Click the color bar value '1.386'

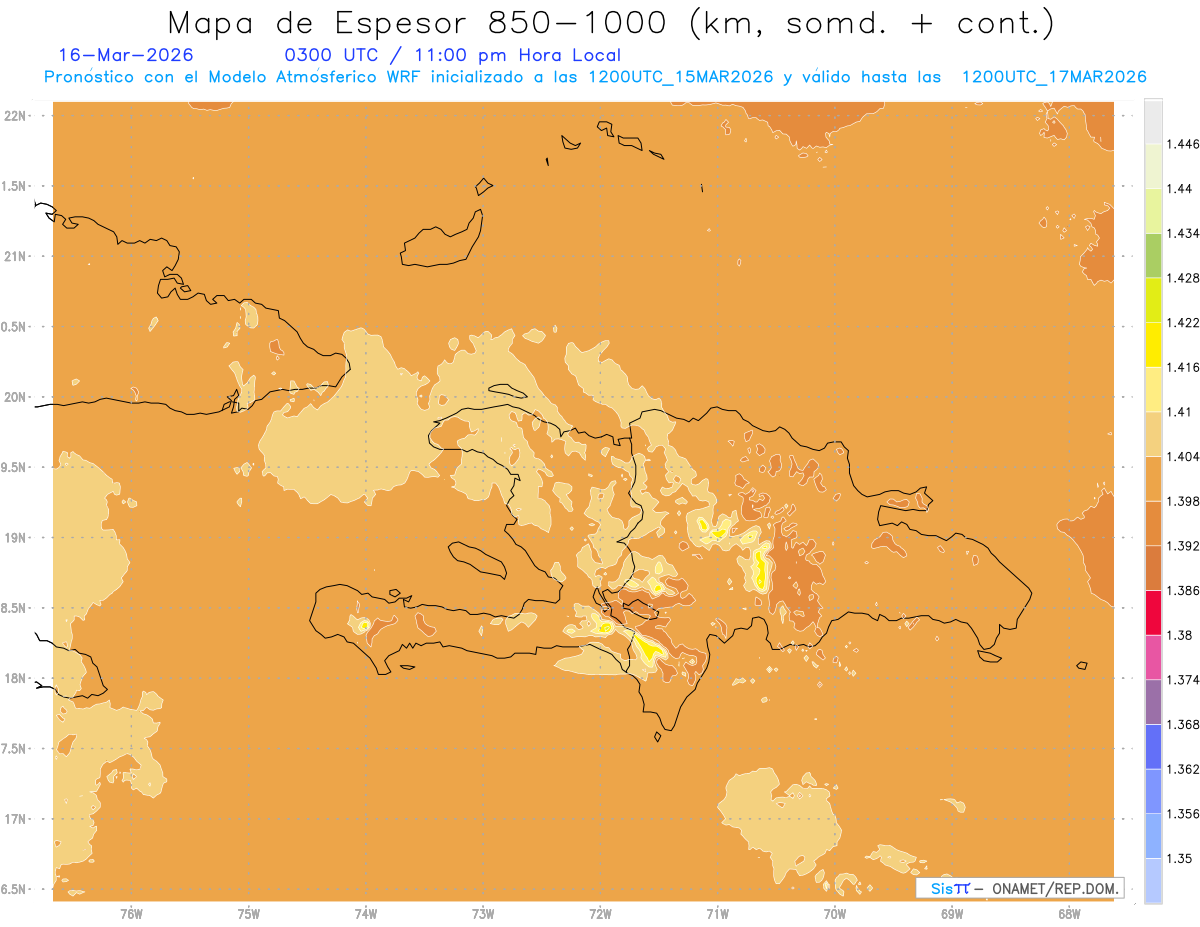click(1183, 591)
